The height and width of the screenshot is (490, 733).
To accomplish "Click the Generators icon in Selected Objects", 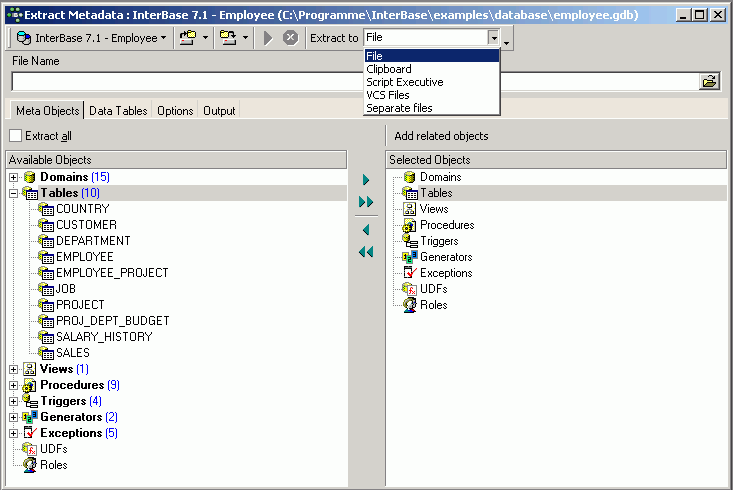I will (410, 257).
